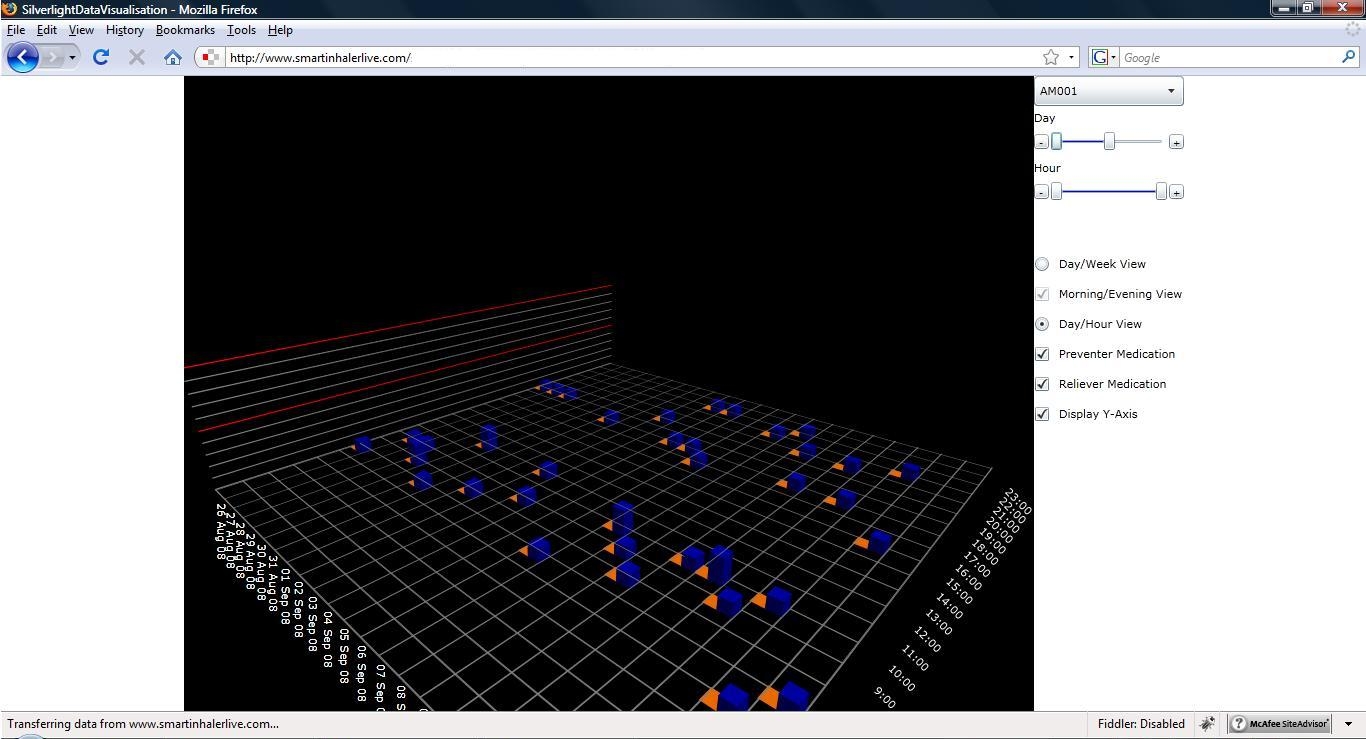Open the Google search engine selector
Image resolution: width=1366 pixels, height=739 pixels.
point(1103,57)
